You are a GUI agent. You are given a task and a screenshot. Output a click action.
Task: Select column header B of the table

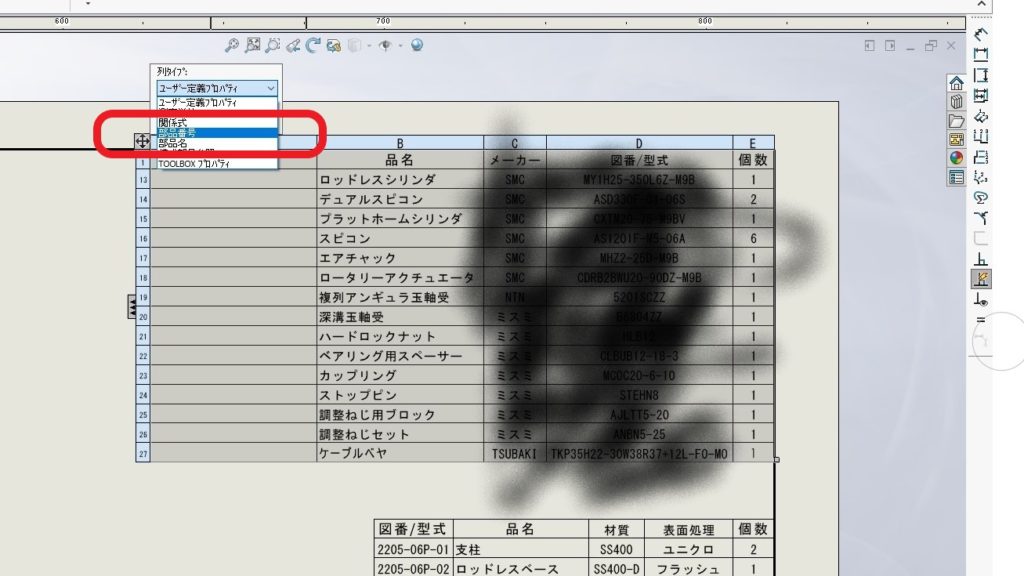pos(399,143)
